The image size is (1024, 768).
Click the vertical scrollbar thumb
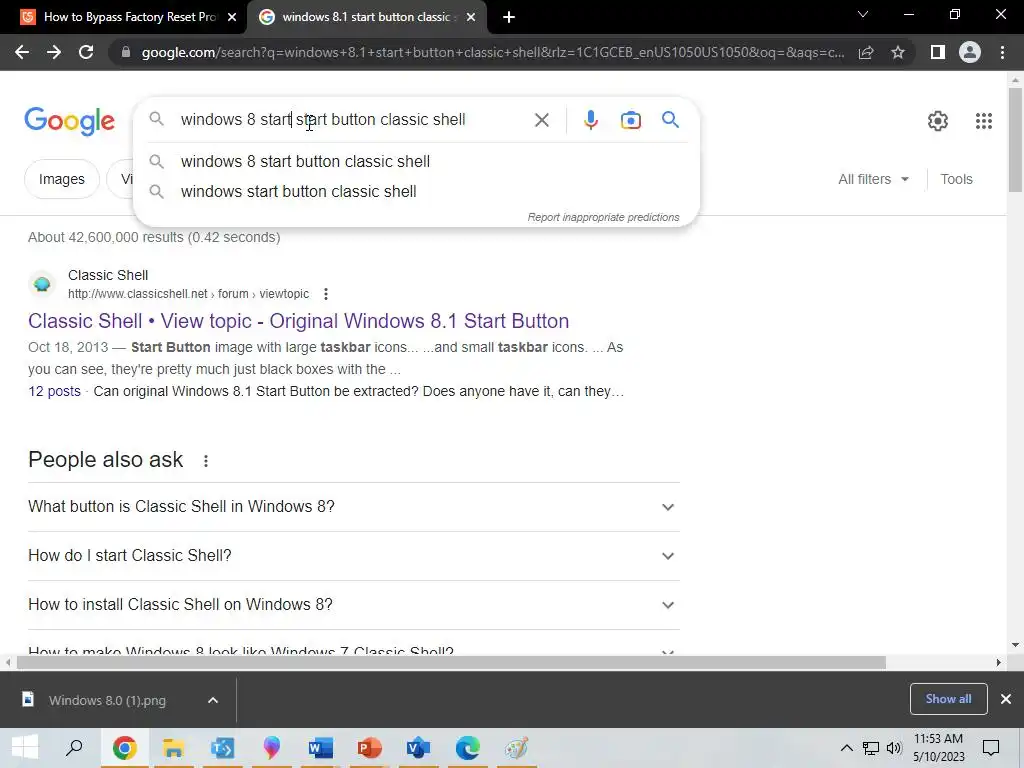click(1015, 139)
